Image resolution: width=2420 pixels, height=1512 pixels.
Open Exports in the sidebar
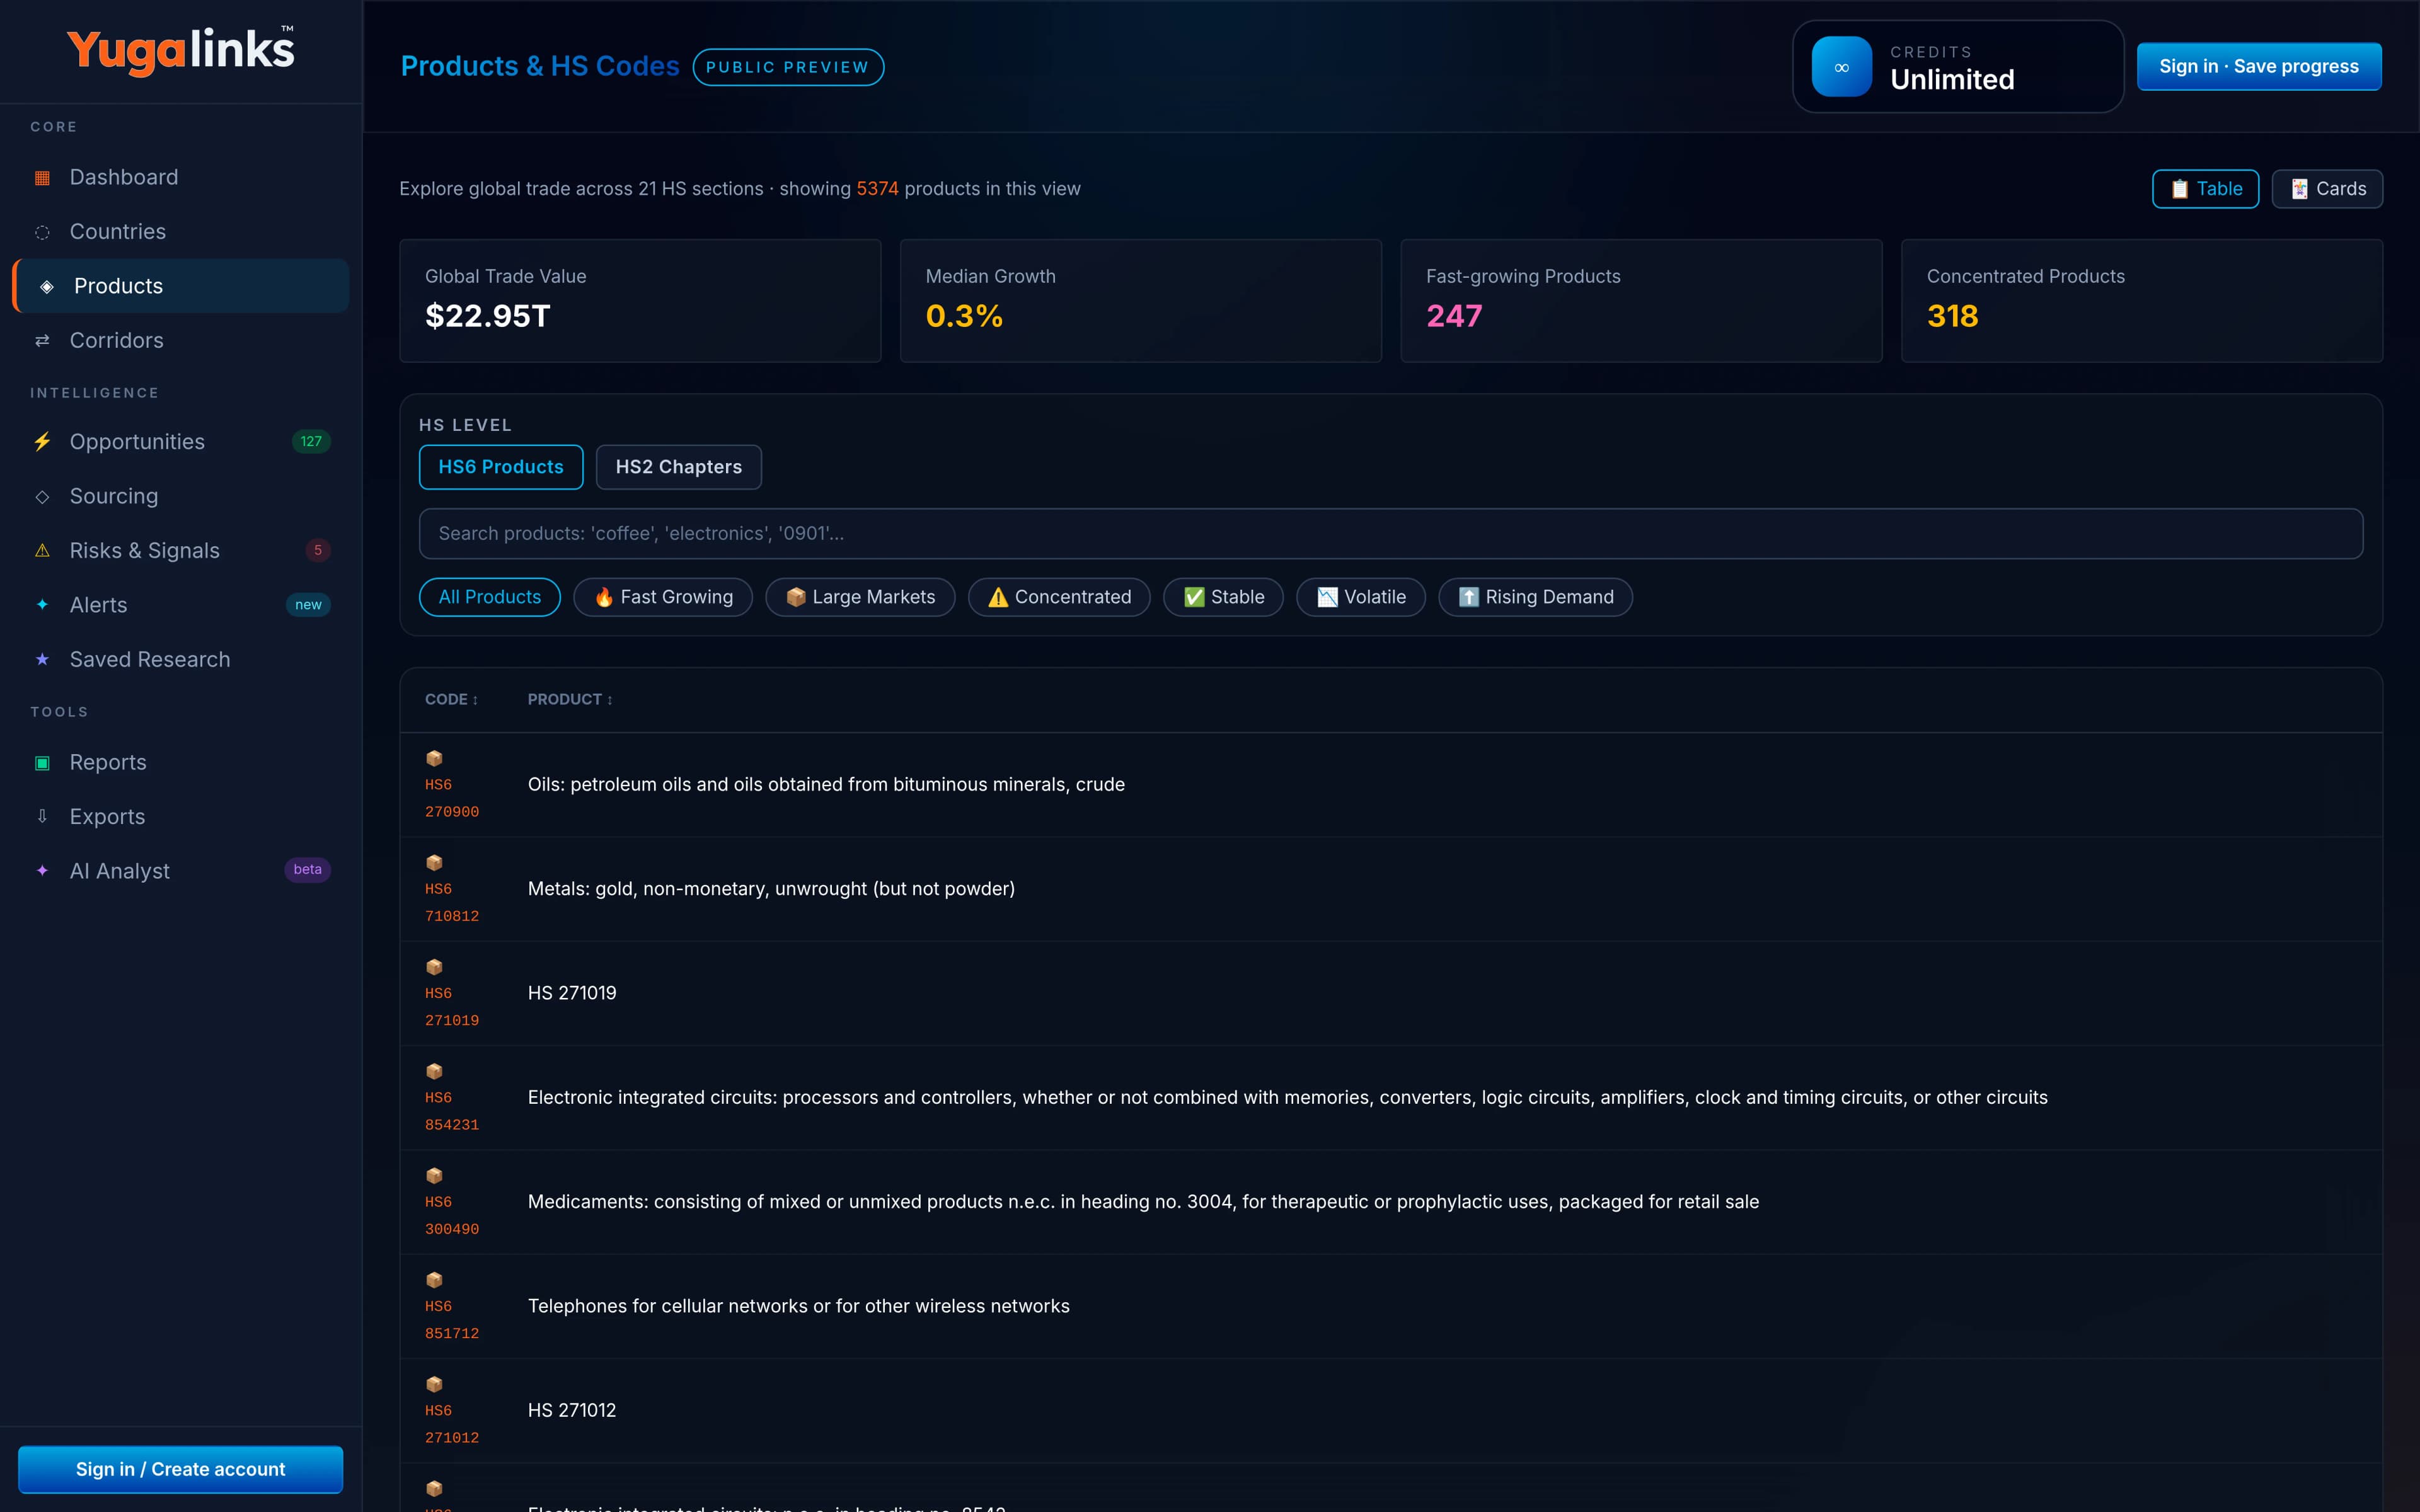tap(181, 817)
